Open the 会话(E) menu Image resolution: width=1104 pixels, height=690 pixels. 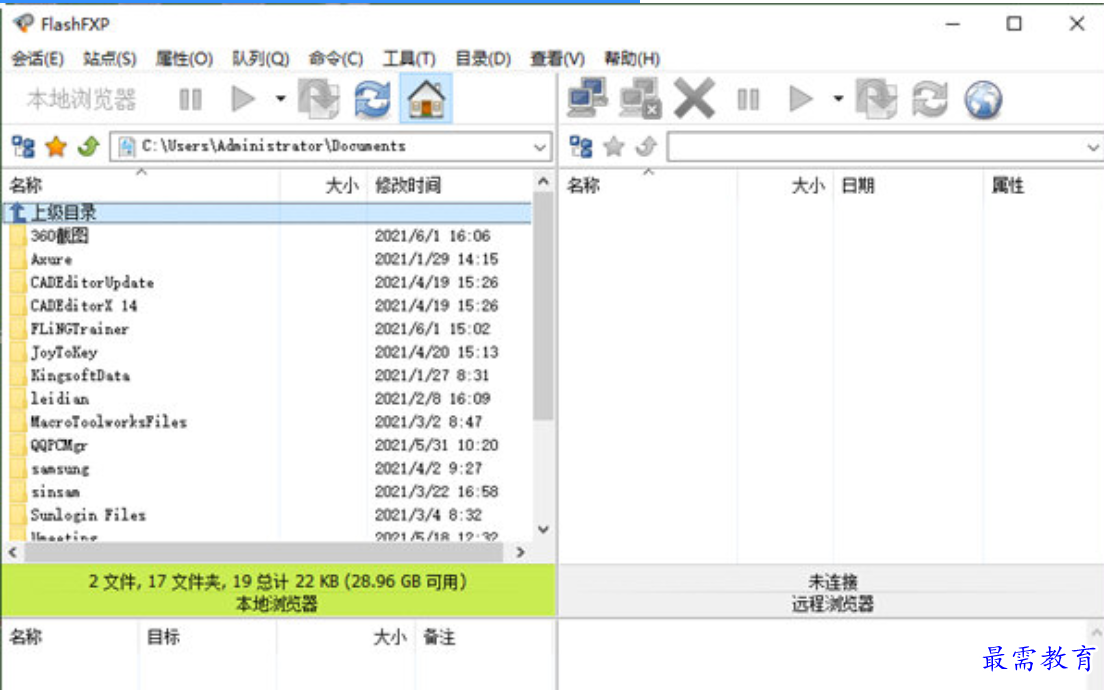click(37, 58)
